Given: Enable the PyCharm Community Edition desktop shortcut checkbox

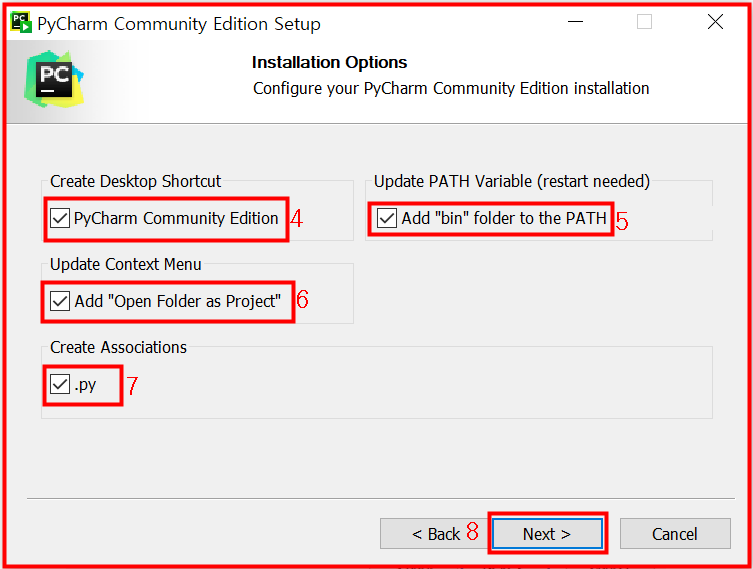Looking at the screenshot, I should tap(60, 218).
